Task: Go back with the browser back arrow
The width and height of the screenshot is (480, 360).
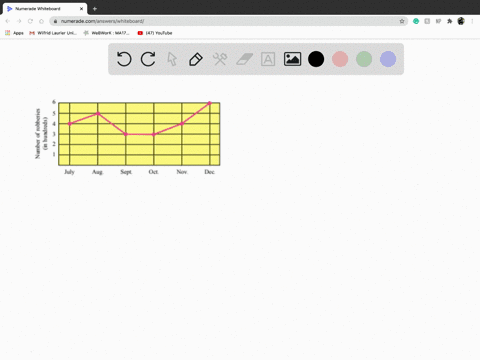Action: click(8, 21)
